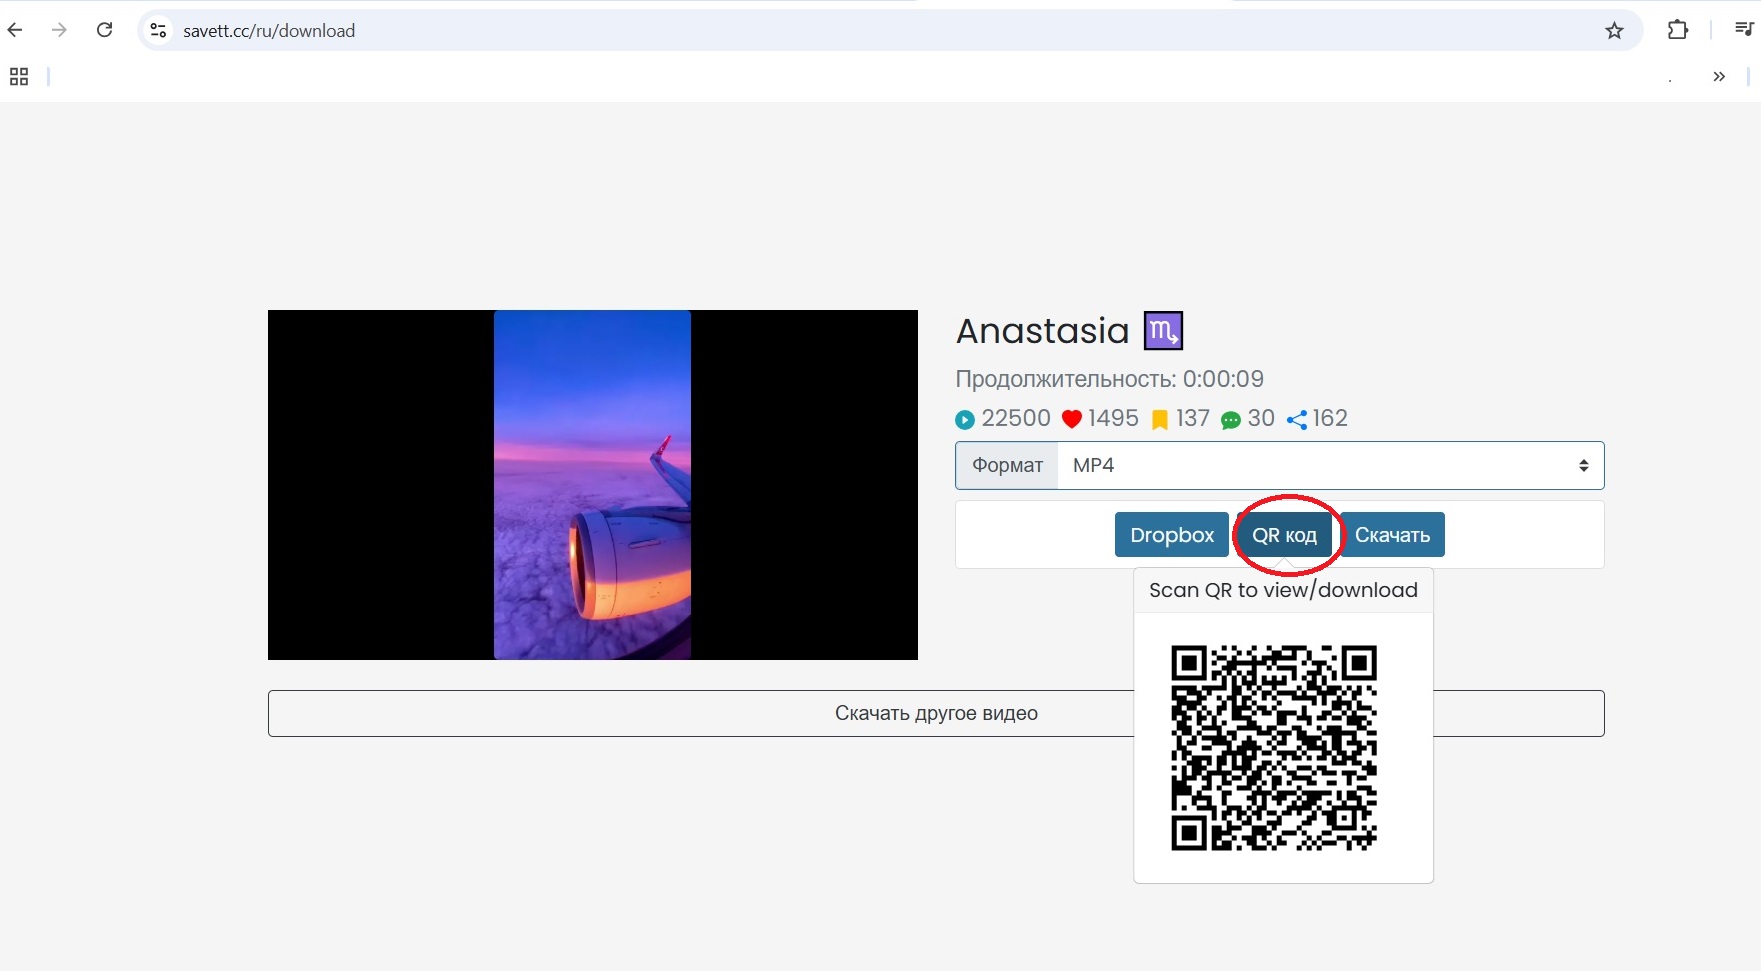Toggle the QR код button

[x=1284, y=535]
